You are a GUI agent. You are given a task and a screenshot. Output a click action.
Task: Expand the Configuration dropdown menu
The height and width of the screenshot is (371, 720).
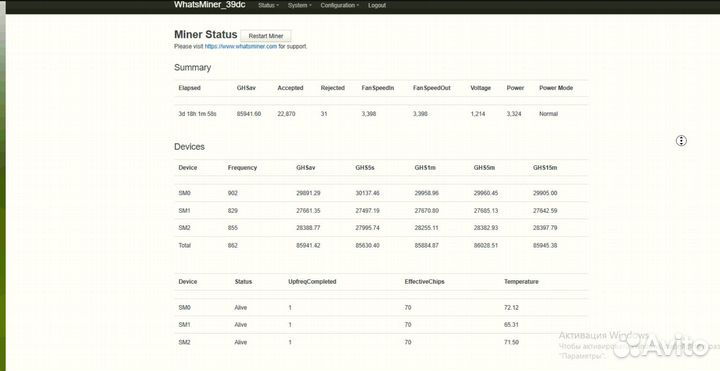coord(340,6)
